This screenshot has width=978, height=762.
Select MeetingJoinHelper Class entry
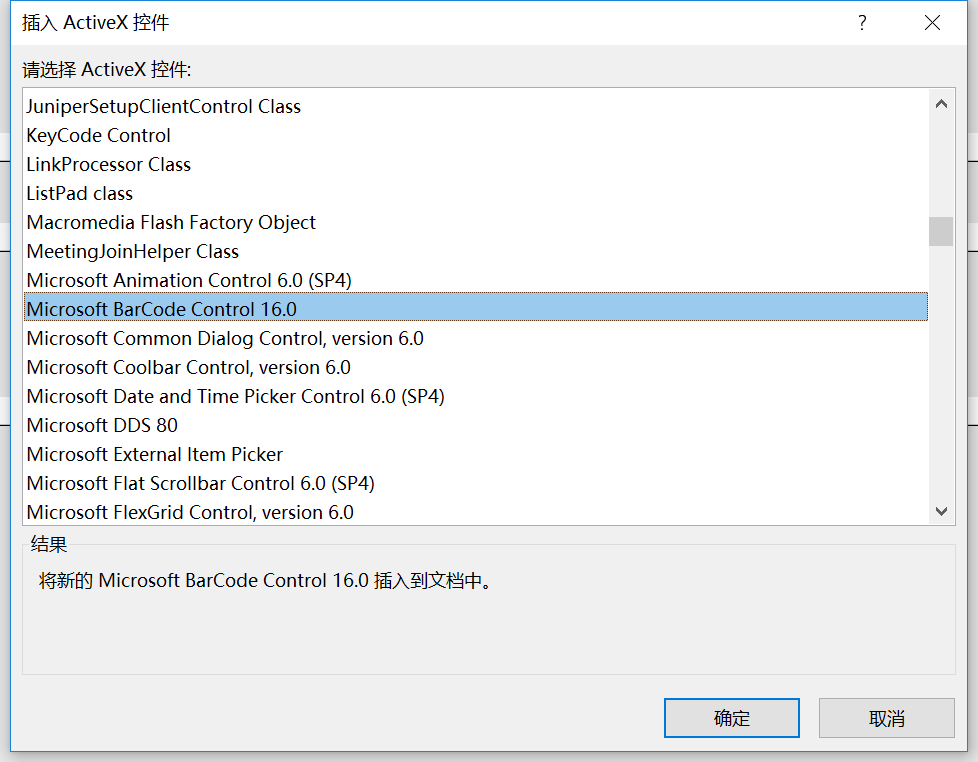[x=476, y=251]
